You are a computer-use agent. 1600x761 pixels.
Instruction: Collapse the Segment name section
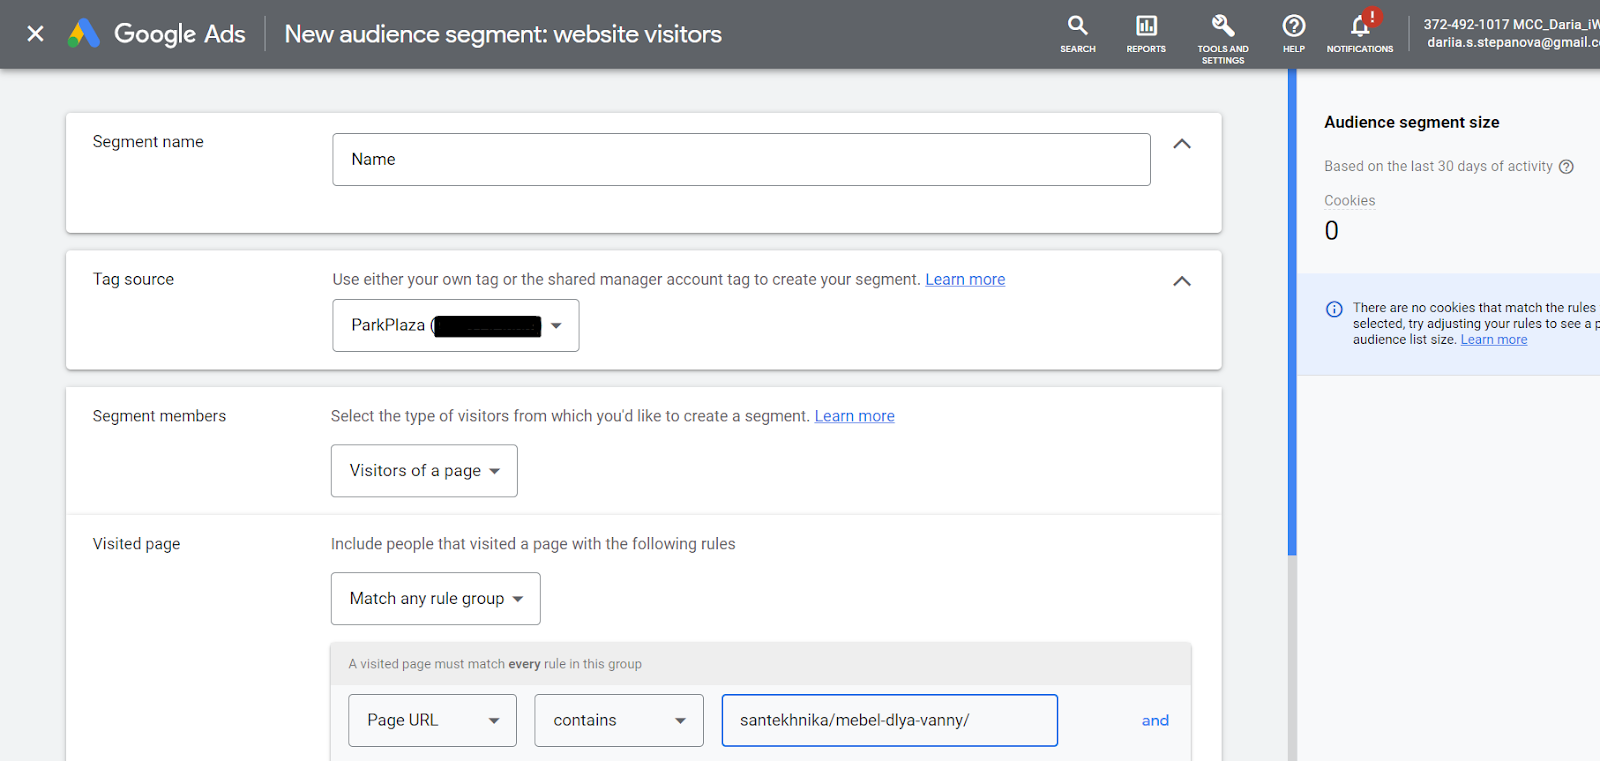(x=1181, y=144)
